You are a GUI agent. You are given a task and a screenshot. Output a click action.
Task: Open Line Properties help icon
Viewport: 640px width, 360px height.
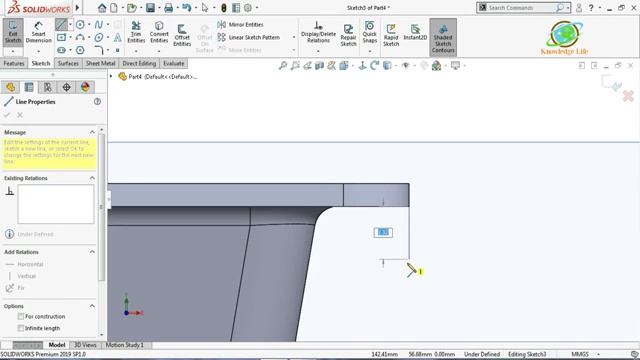97,102
